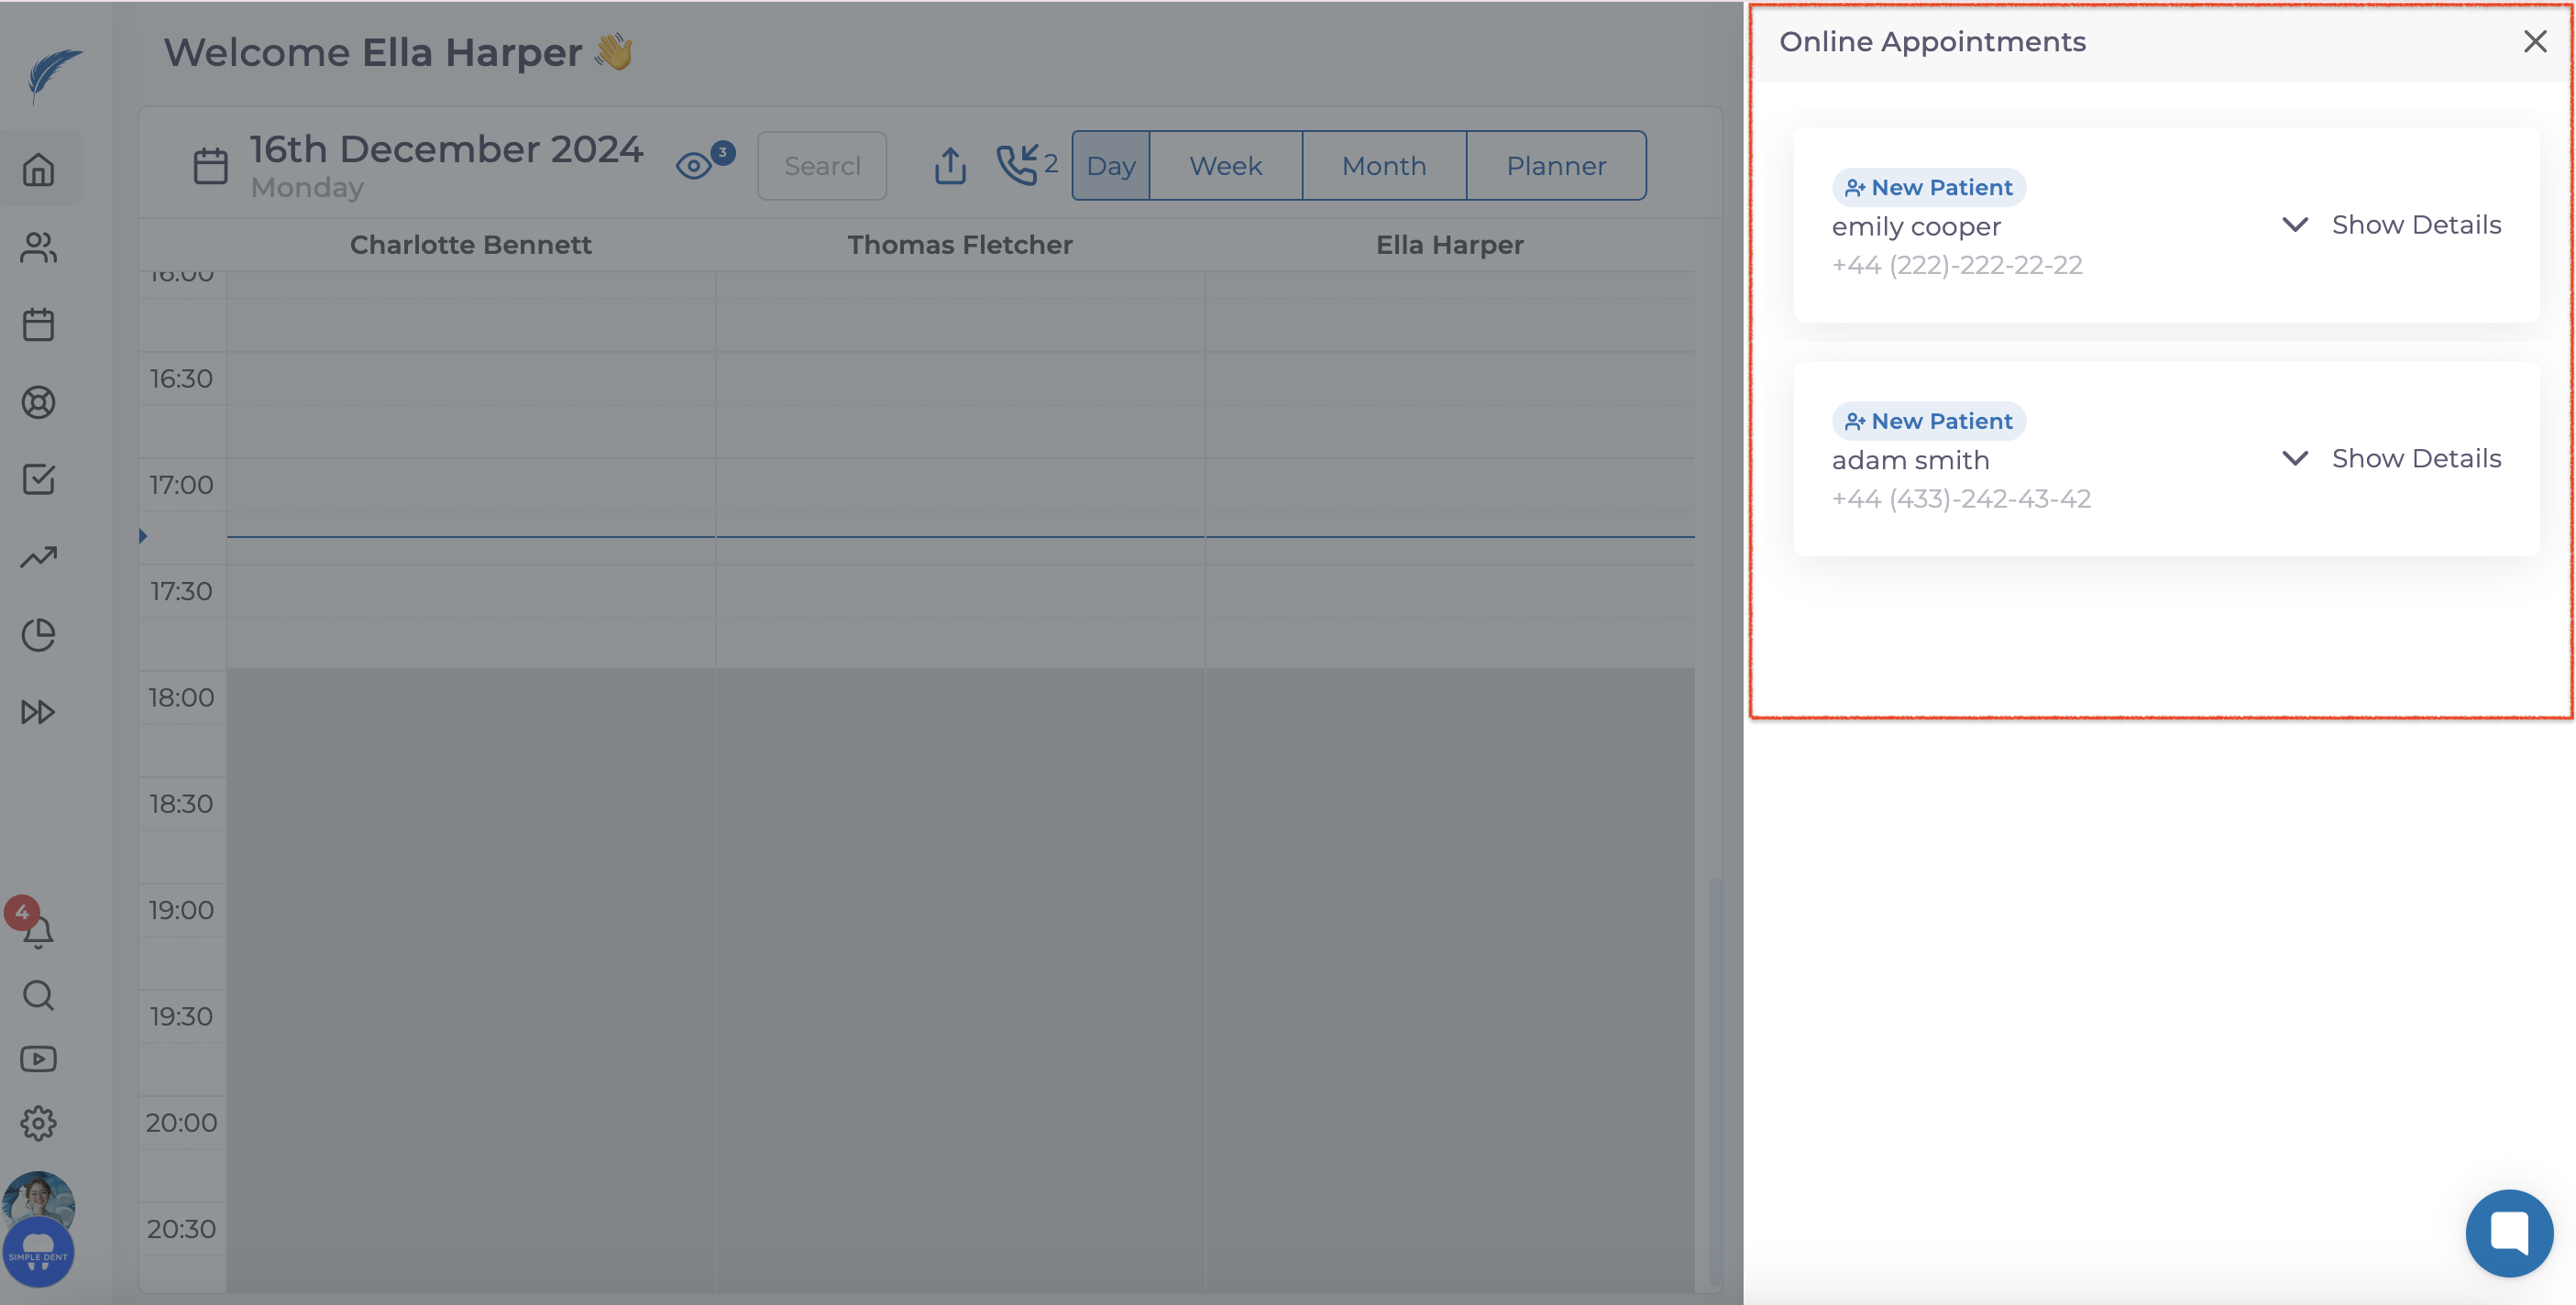
Task: Open the patients list sidebar icon
Action: [39, 247]
